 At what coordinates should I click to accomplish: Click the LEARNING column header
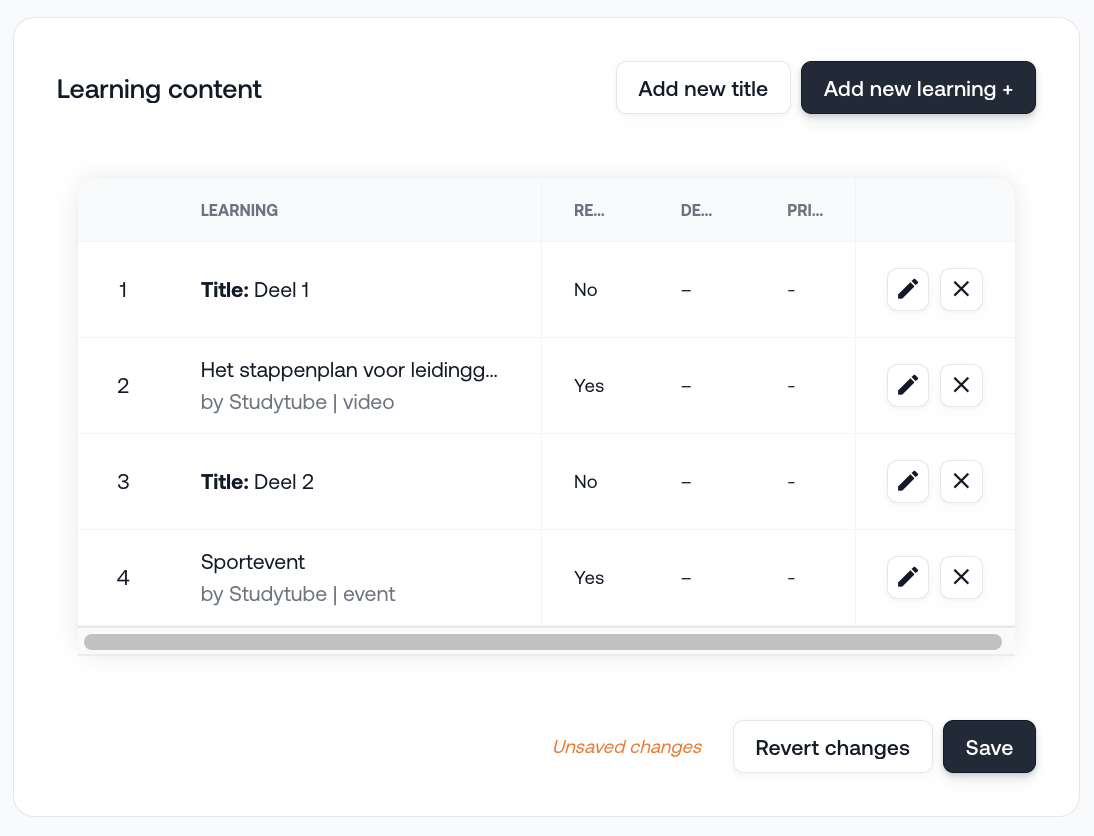point(239,211)
